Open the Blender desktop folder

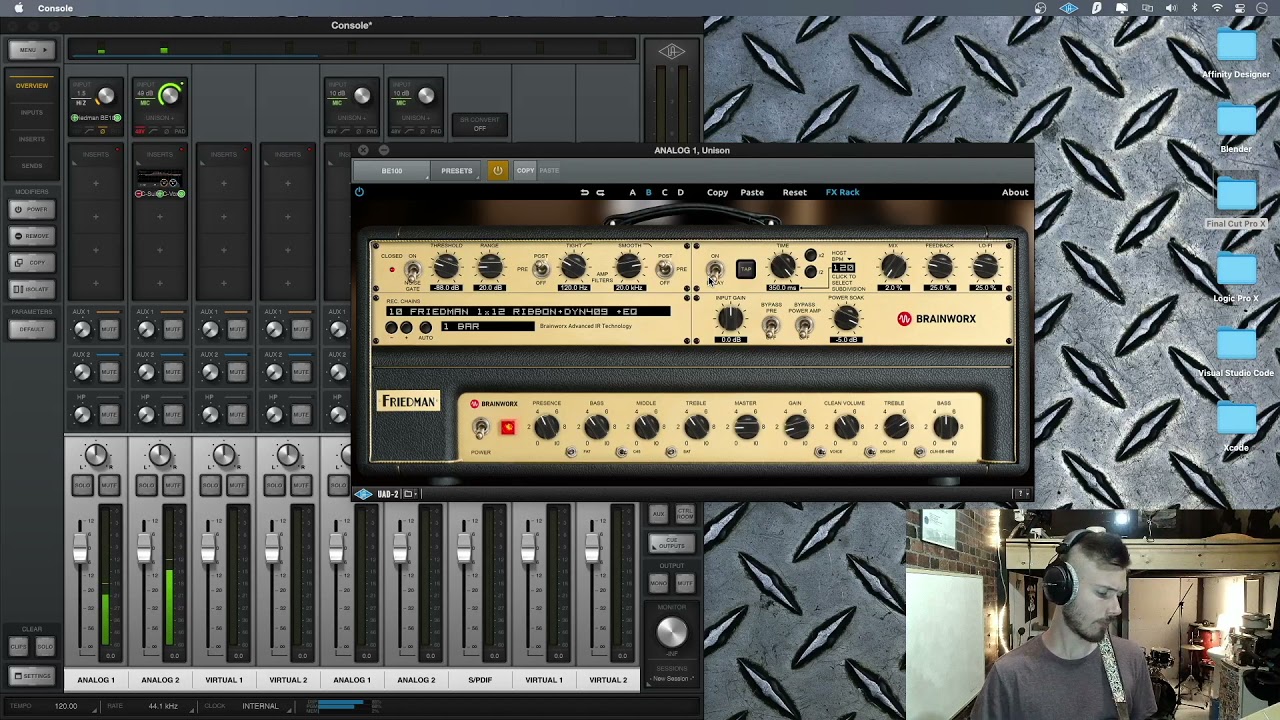[x=1236, y=121]
